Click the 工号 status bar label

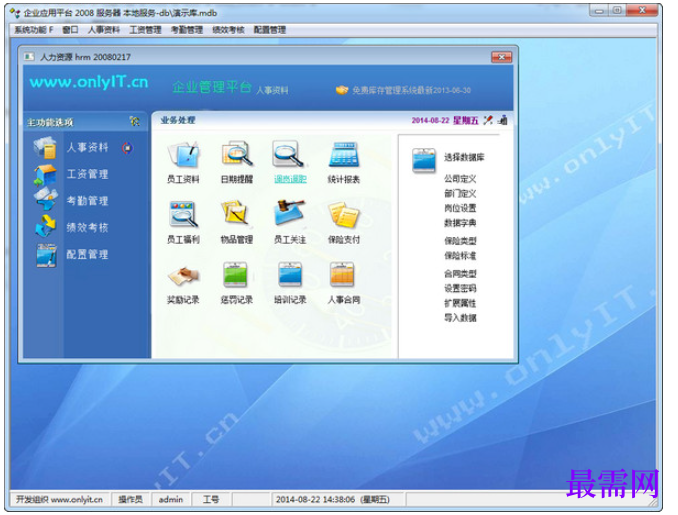tap(211, 499)
